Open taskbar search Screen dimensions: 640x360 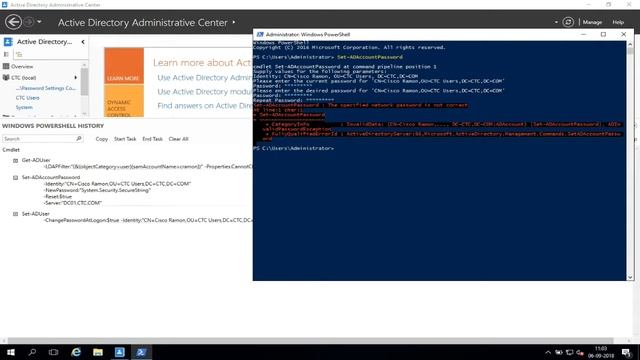click(32, 352)
